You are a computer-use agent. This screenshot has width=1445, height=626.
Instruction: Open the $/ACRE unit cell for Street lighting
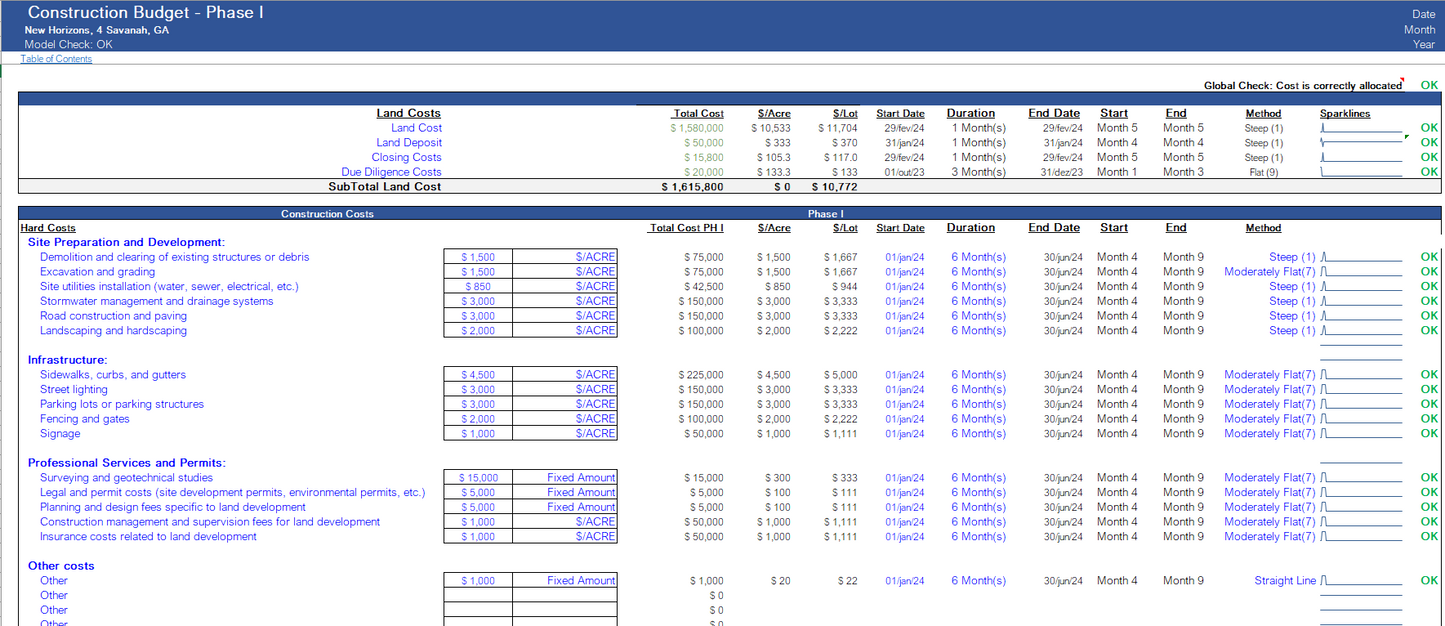tap(565, 390)
